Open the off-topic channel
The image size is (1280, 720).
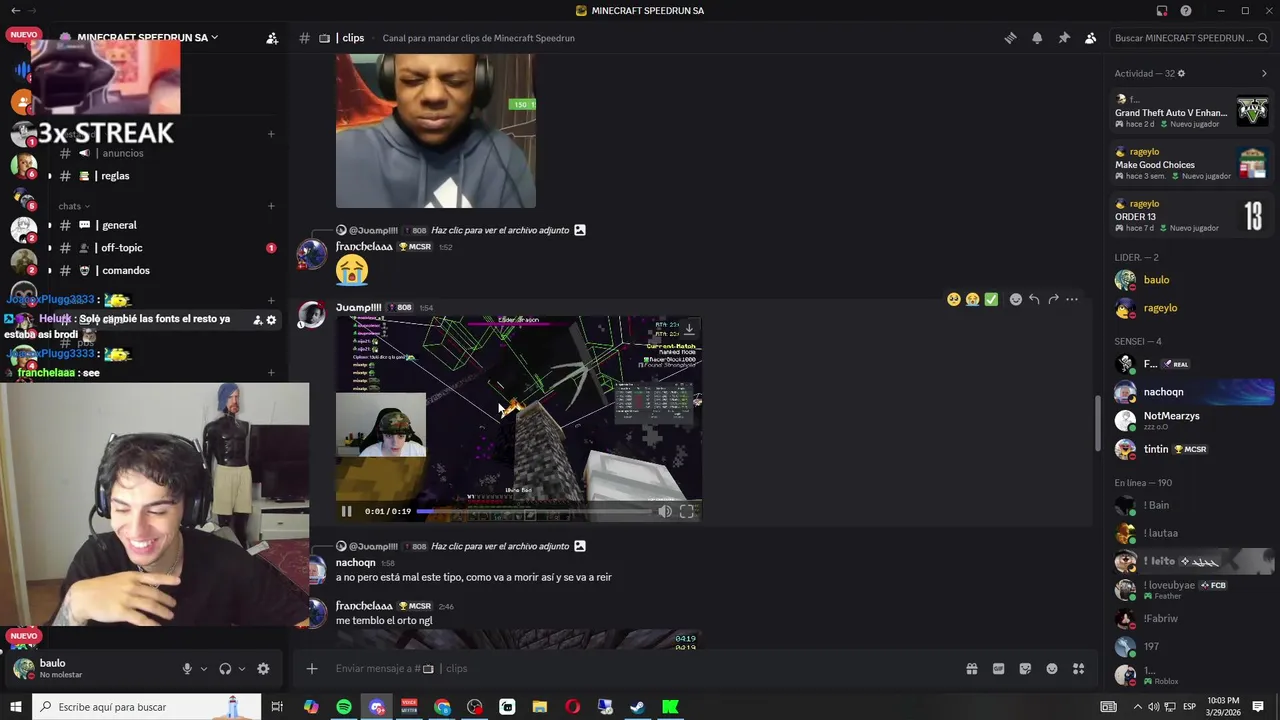point(121,248)
